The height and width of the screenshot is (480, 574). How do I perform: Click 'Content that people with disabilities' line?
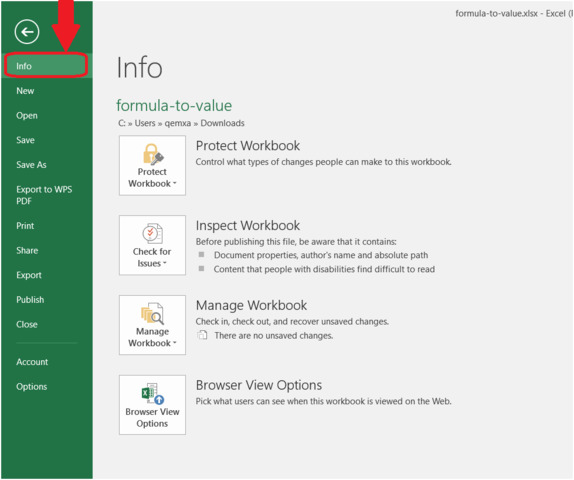point(324,269)
